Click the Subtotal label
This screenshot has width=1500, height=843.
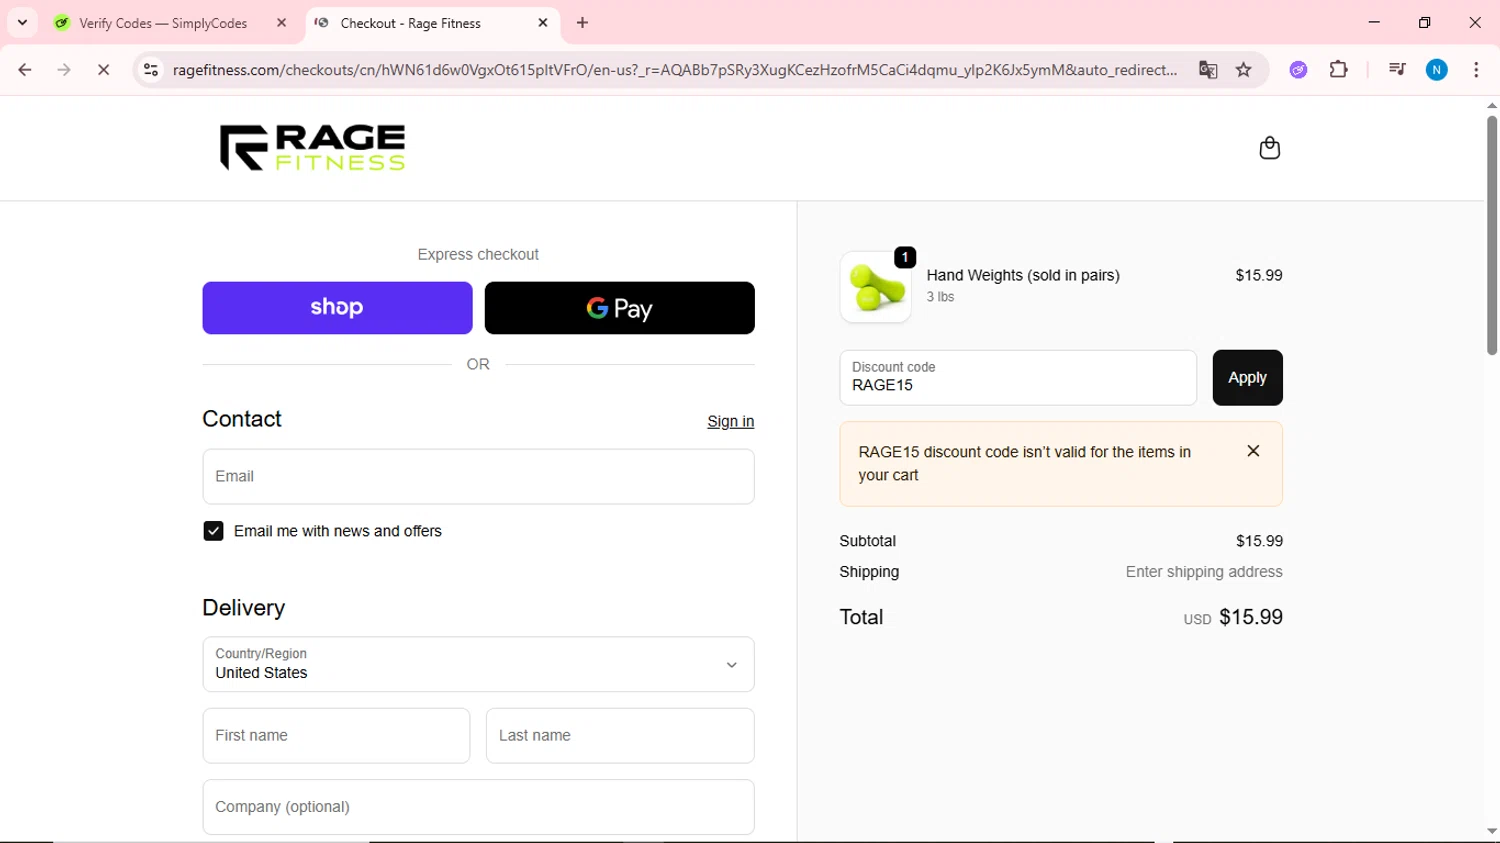pyautogui.click(x=868, y=541)
